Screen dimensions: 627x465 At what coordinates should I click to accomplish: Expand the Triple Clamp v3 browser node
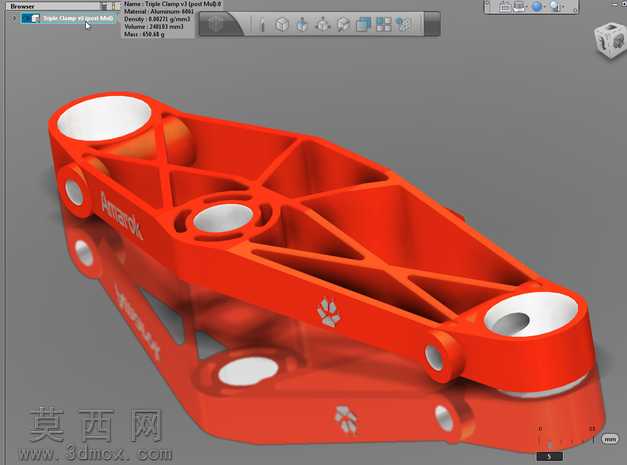(x=14, y=18)
